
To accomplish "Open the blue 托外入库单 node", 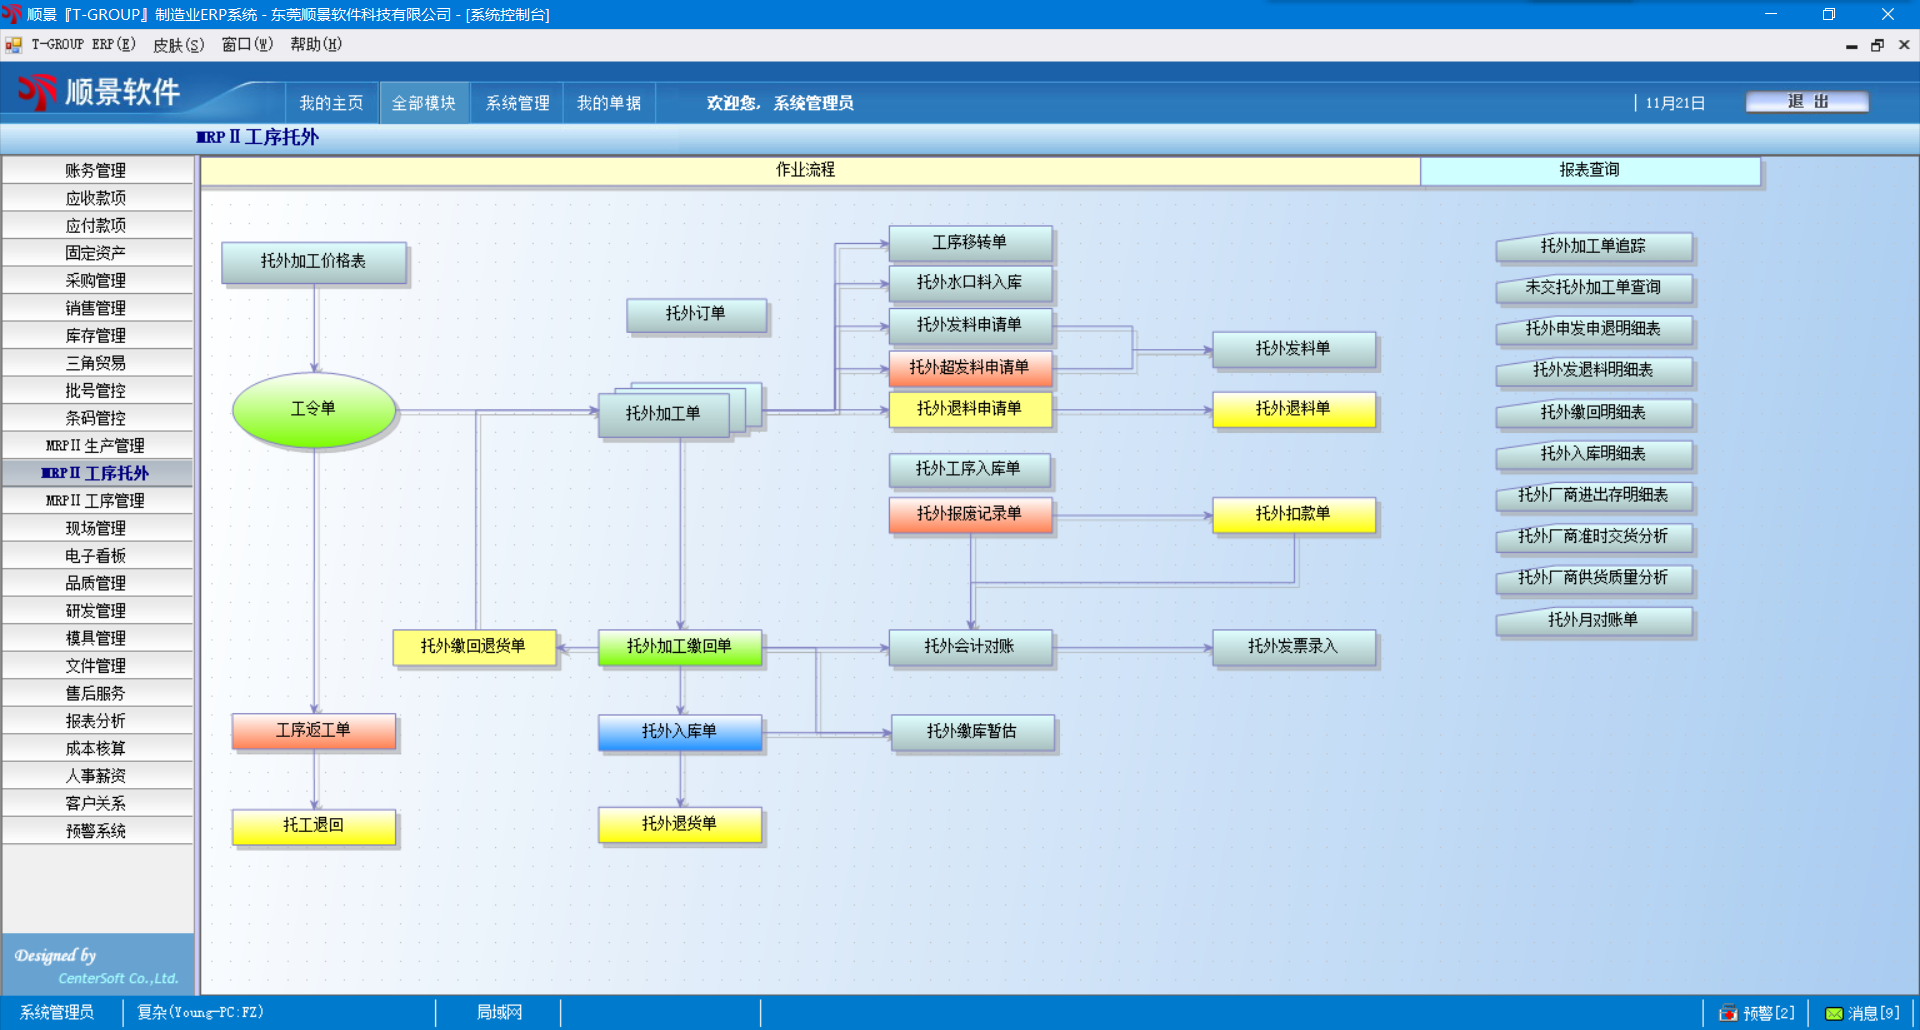I will 680,732.
